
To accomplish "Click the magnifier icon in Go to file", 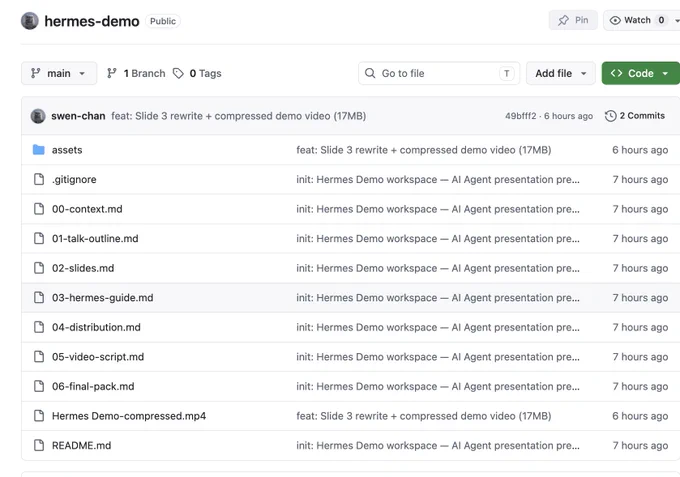I will pyautogui.click(x=370, y=73).
